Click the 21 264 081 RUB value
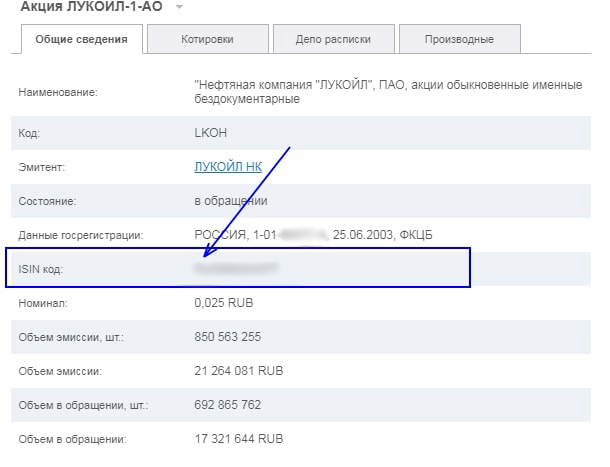This screenshot has width=610, height=467. [238, 370]
